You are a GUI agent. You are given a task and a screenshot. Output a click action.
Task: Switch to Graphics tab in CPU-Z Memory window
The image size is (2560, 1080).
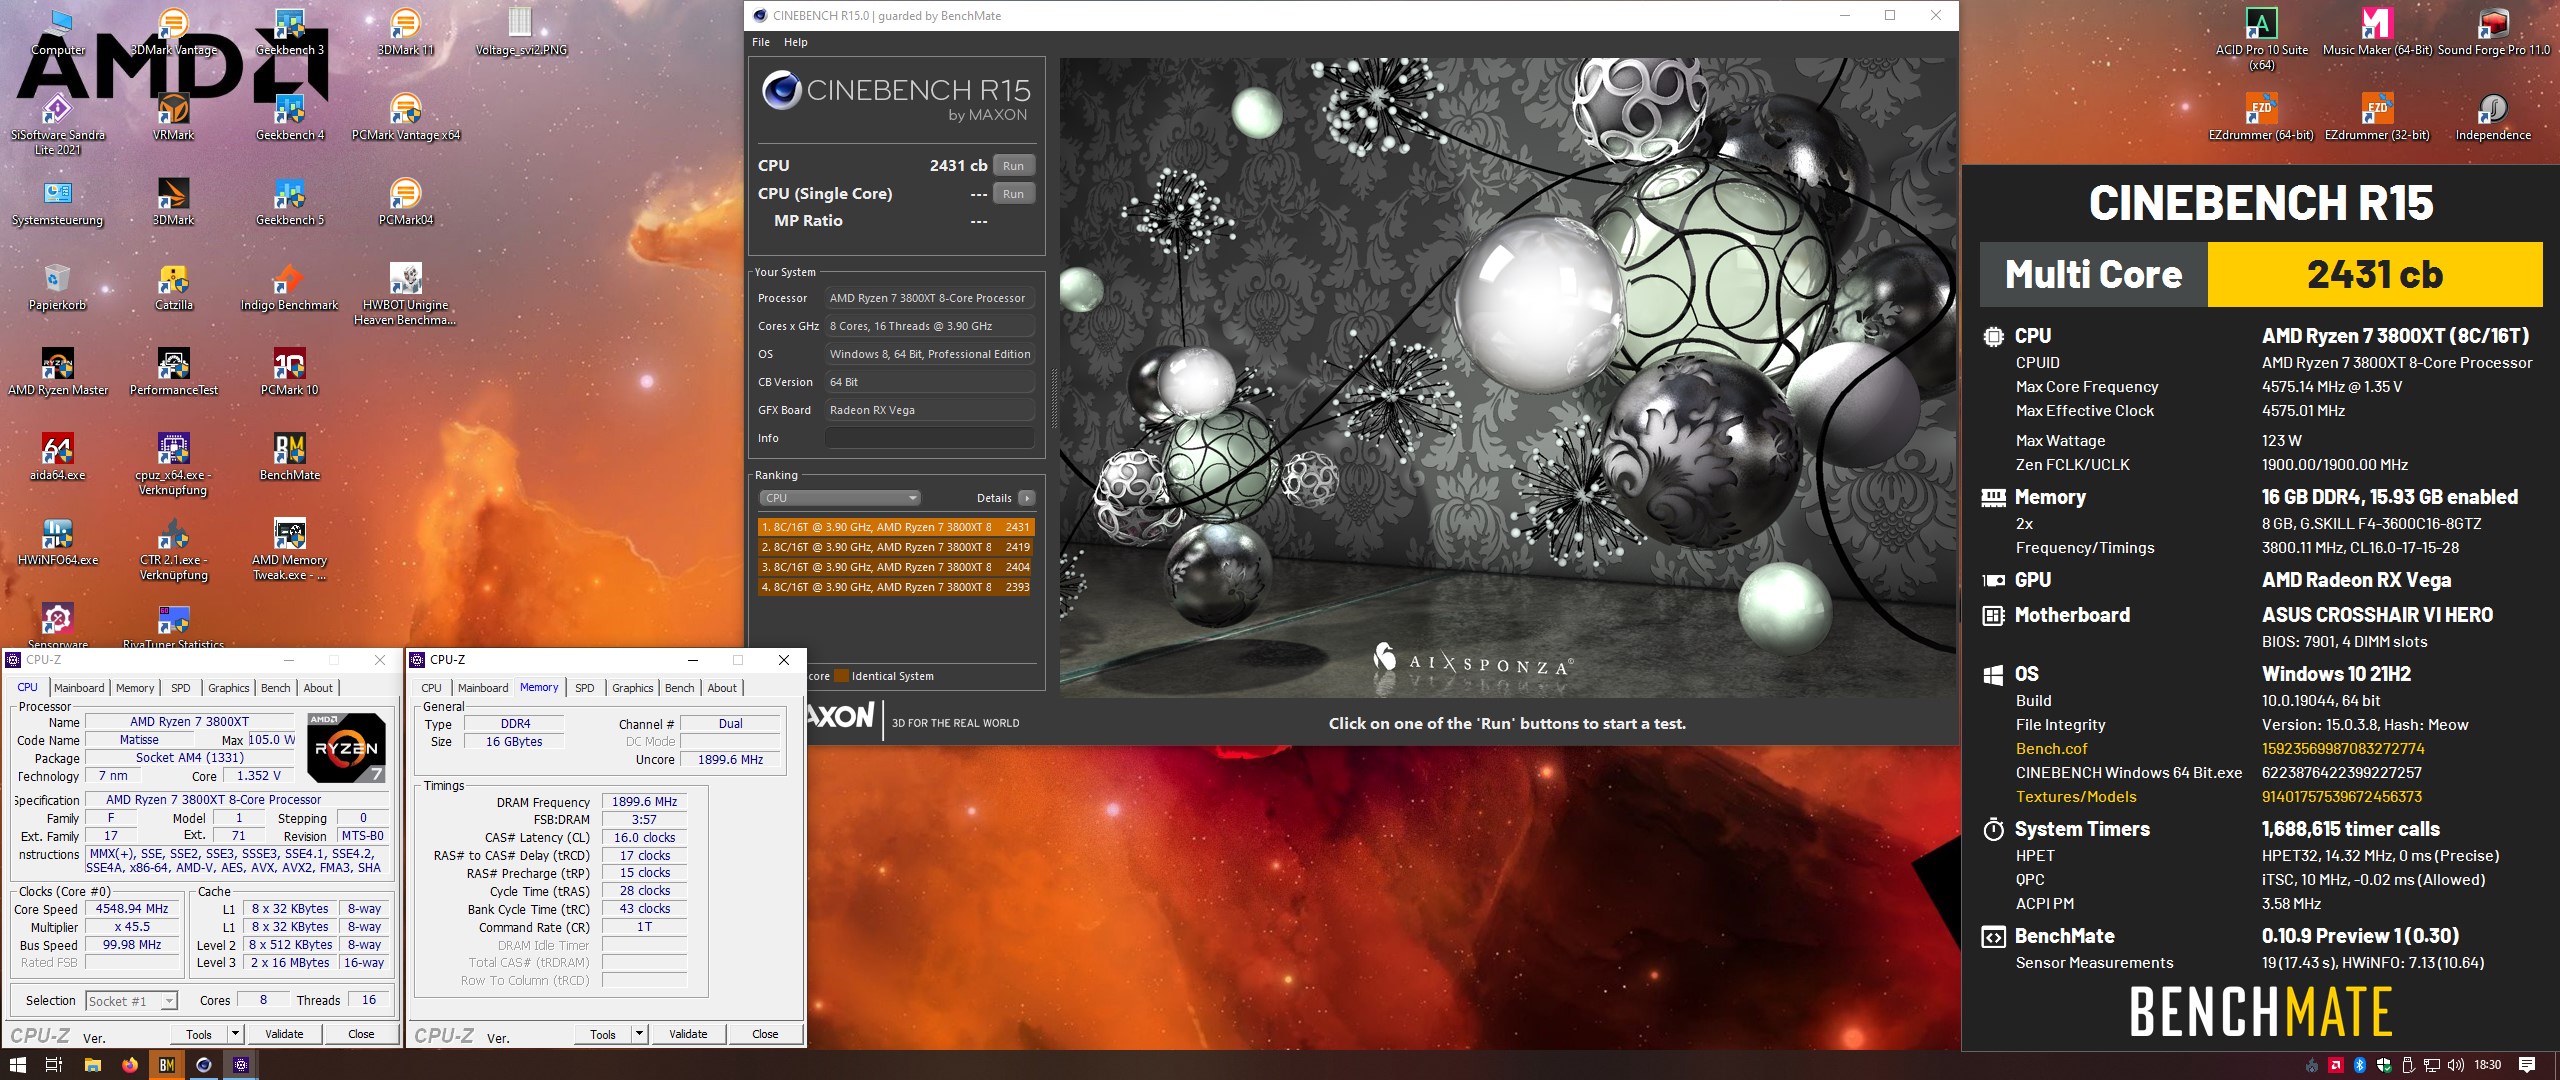click(x=633, y=688)
